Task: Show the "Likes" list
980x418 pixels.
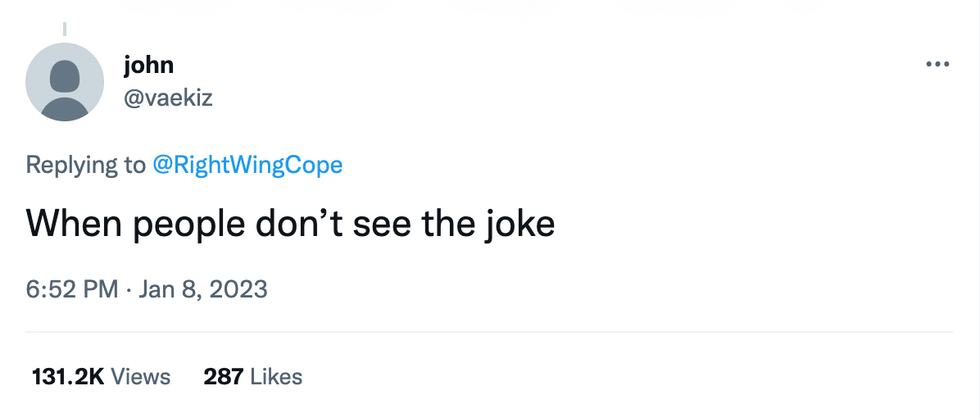Action: [276, 377]
